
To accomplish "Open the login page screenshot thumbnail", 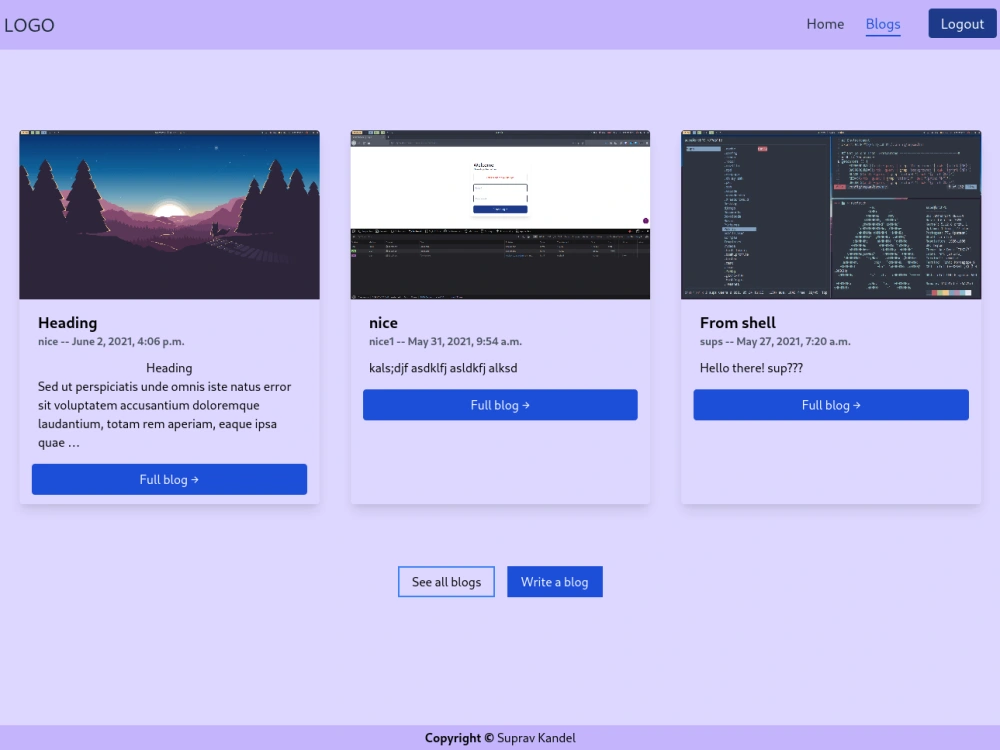I will pyautogui.click(x=500, y=214).
